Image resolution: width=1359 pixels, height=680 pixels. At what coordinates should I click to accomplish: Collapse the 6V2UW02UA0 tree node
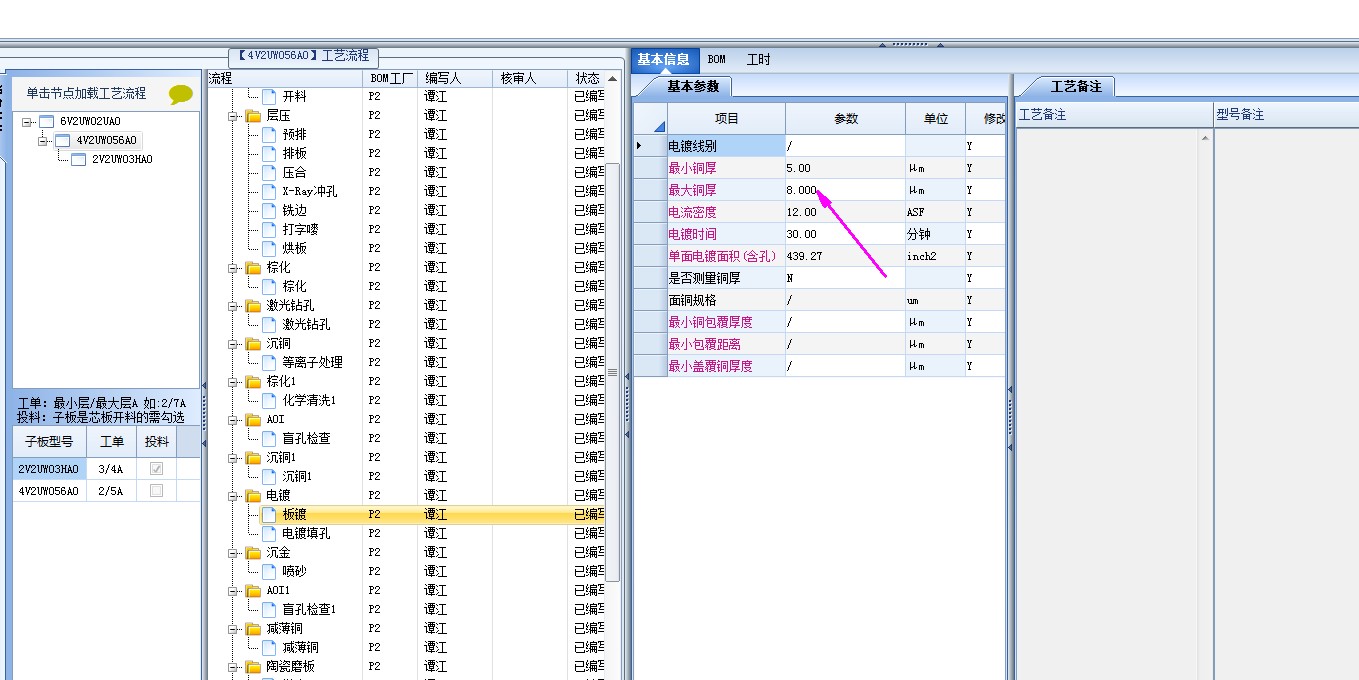coord(27,122)
